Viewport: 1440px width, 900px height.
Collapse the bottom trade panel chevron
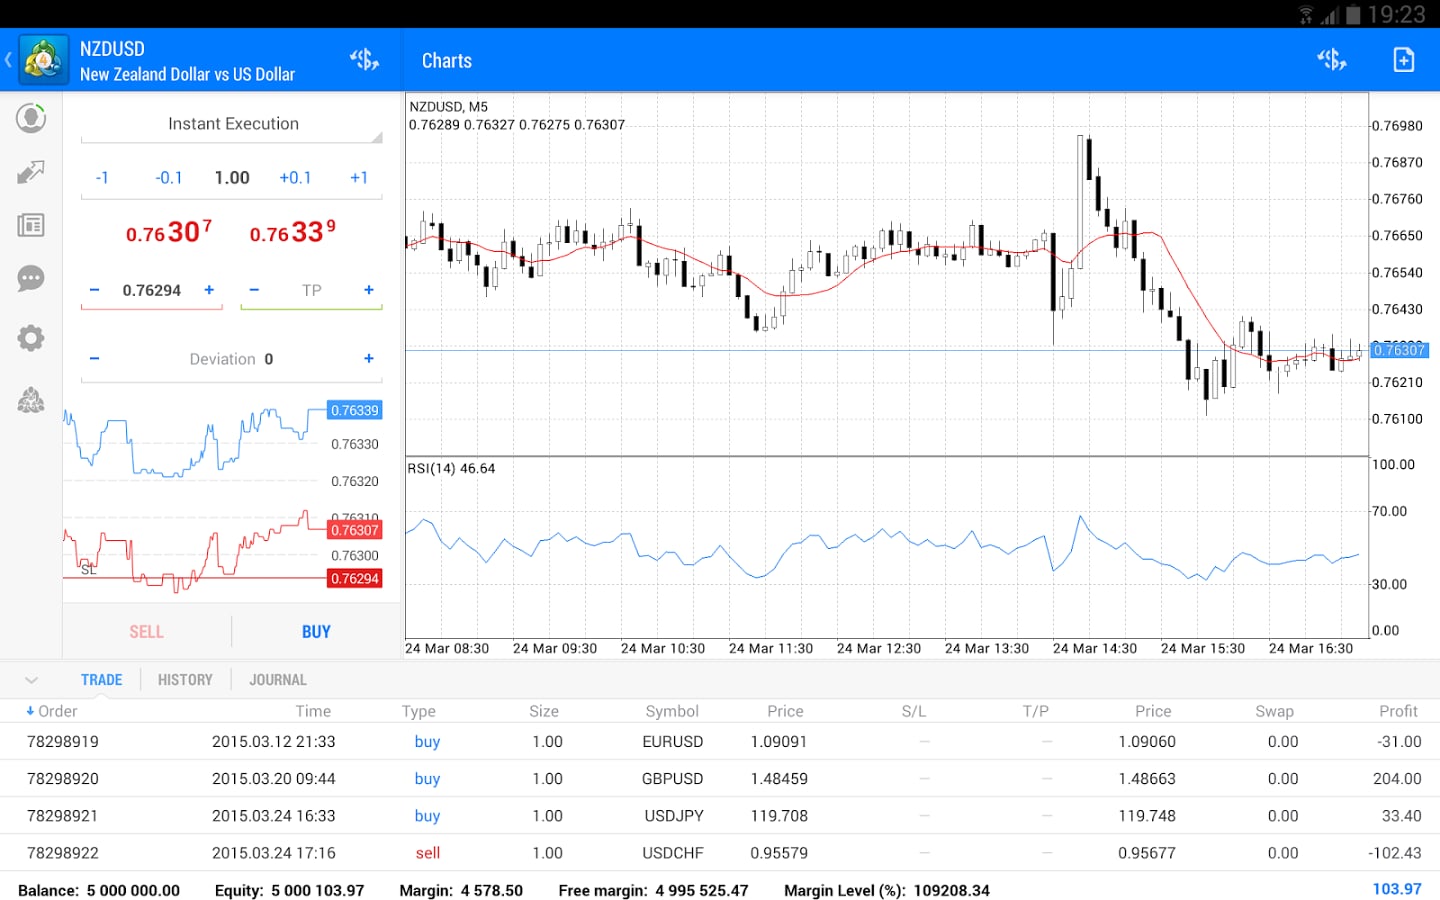31,680
